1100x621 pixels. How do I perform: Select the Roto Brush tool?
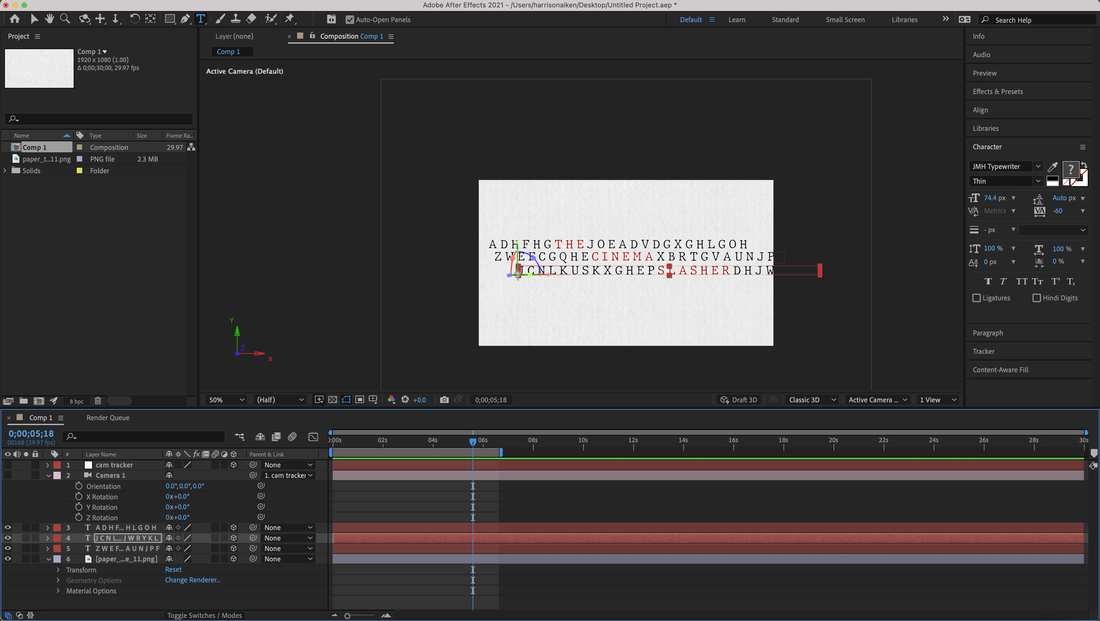tap(271, 19)
